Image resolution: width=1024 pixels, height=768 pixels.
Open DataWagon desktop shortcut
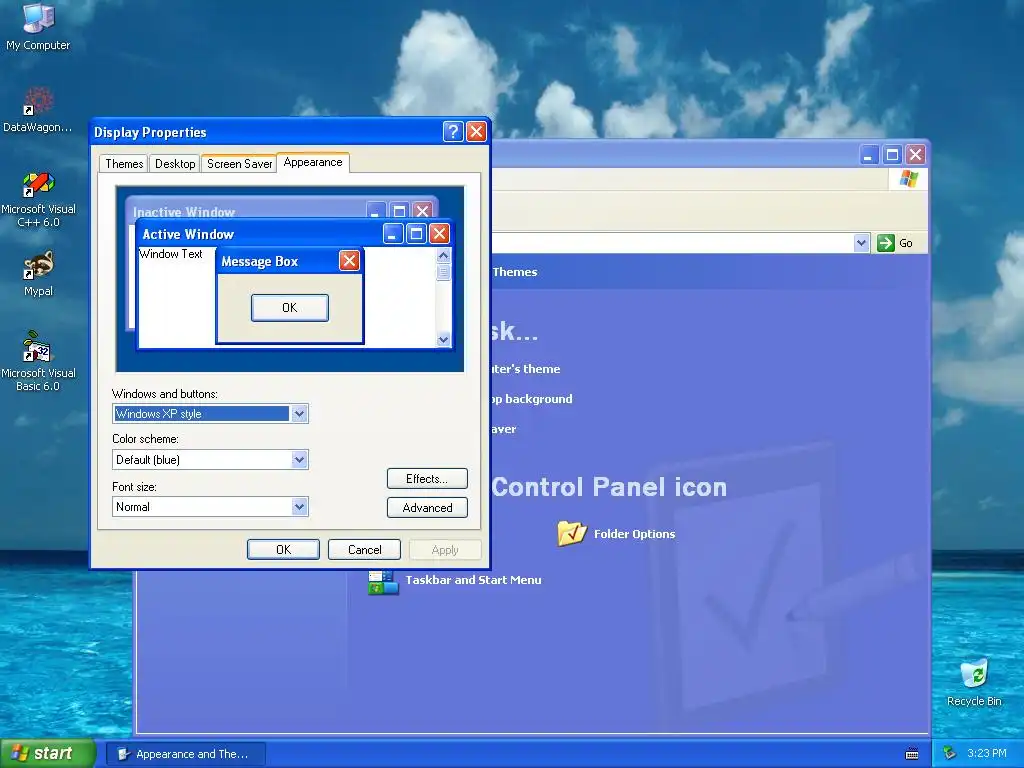[38, 110]
